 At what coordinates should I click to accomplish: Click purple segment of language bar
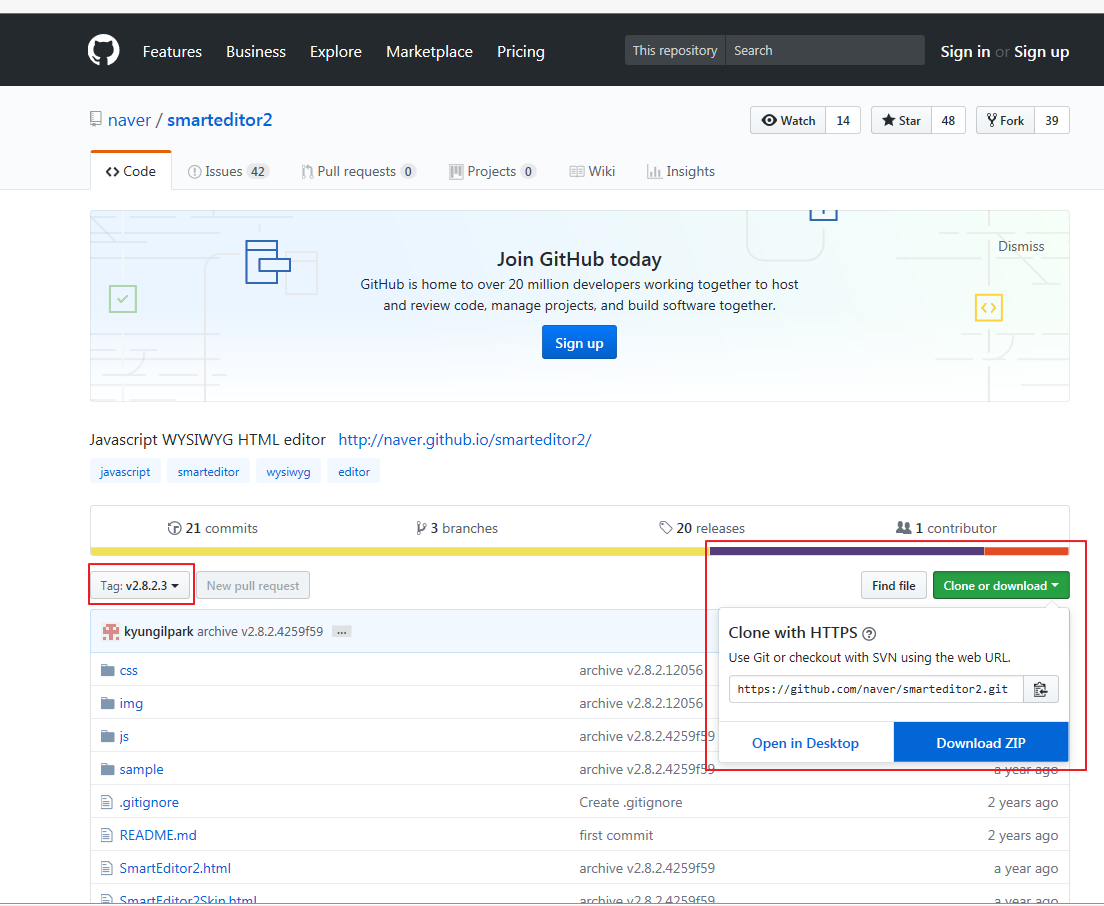pyautogui.click(x=847, y=551)
